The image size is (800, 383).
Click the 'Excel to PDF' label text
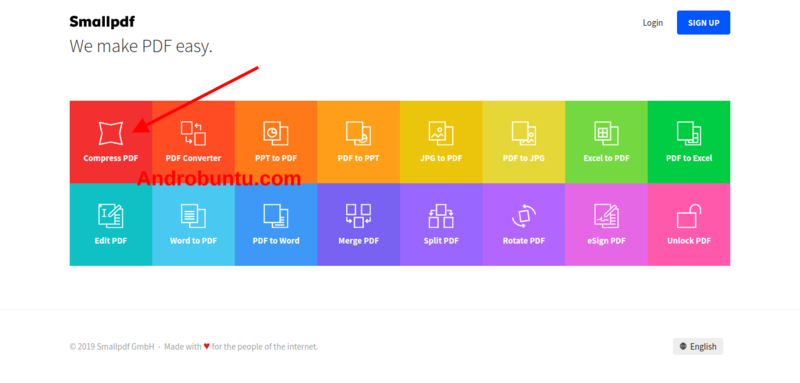tap(607, 158)
